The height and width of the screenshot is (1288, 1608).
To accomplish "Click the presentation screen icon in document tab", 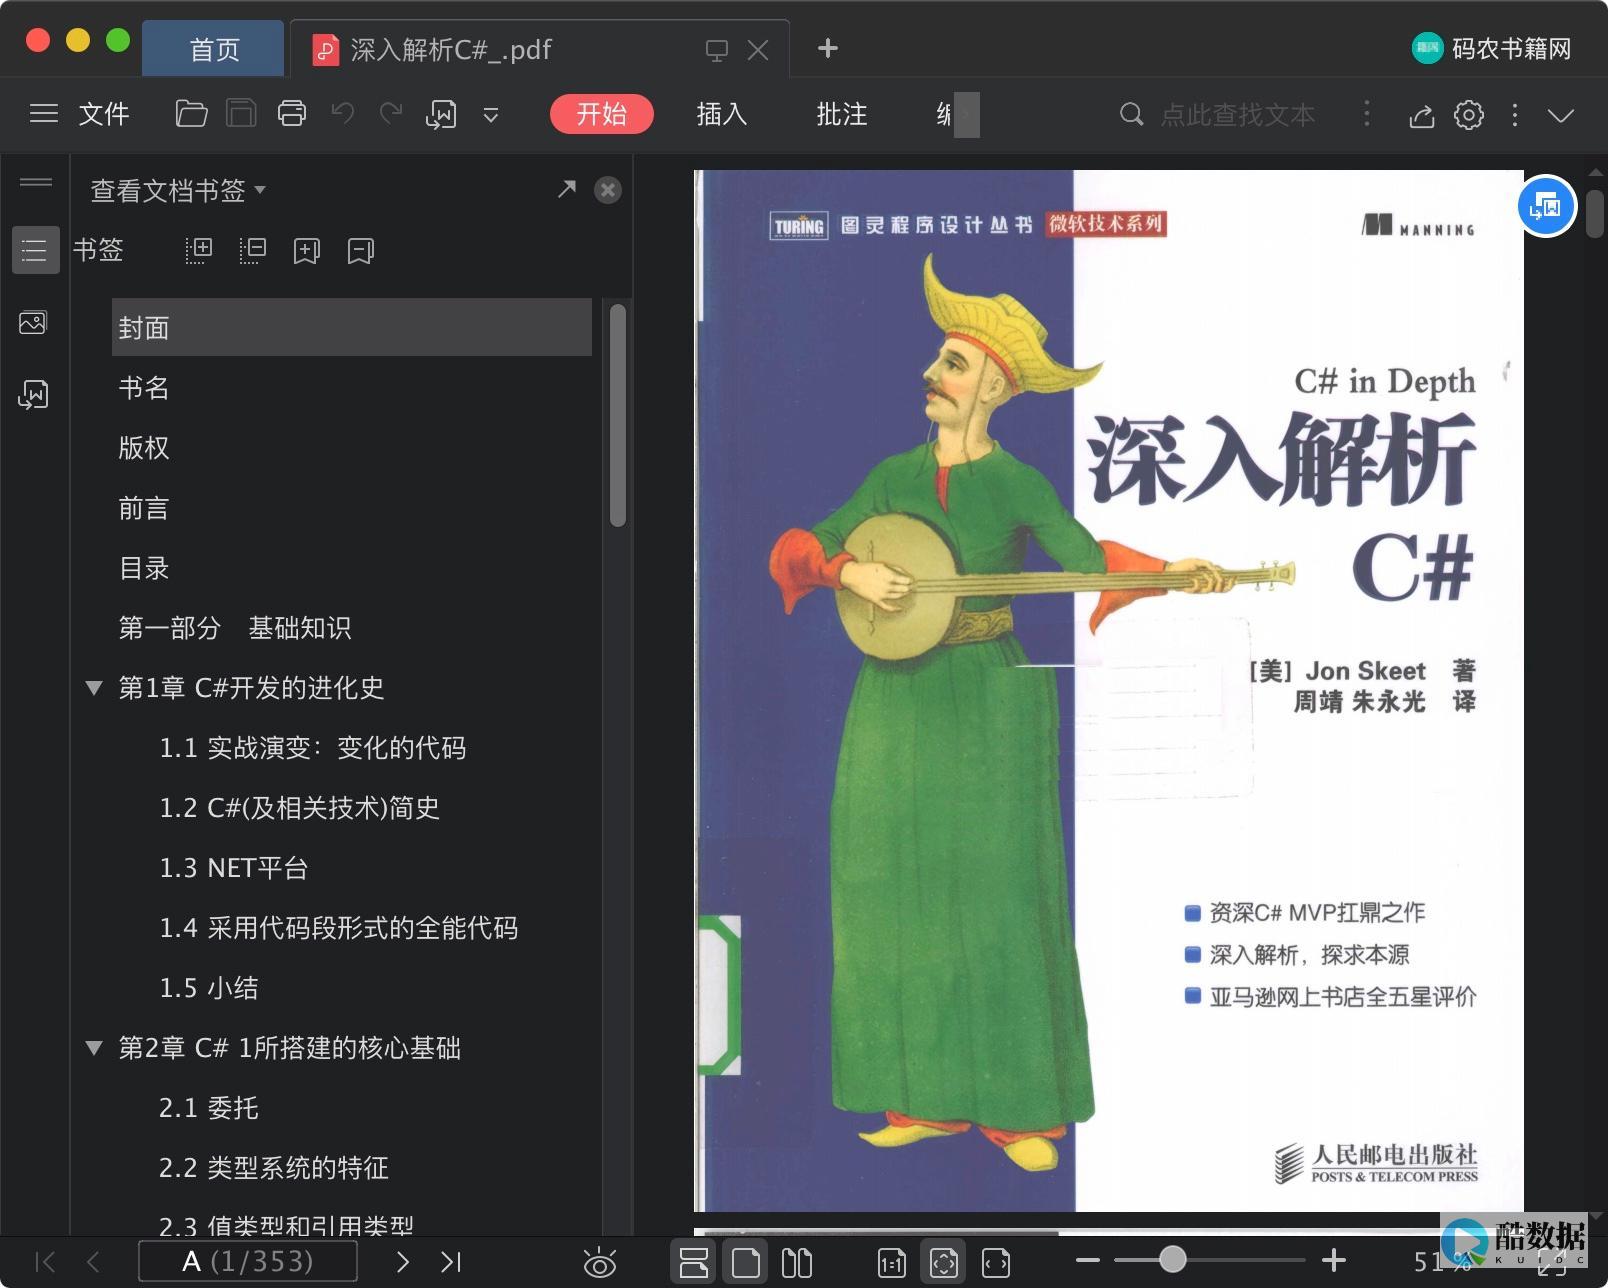I will pos(716,50).
